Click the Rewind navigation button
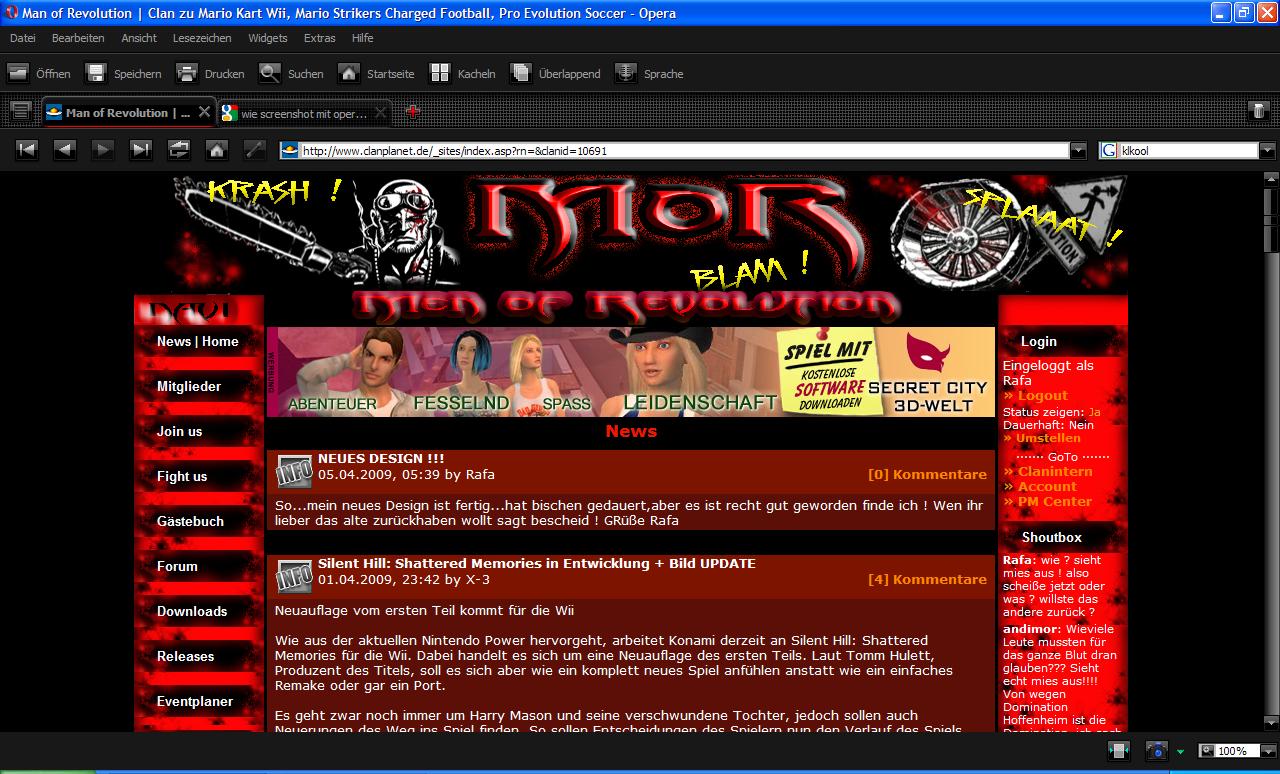Screen dimensions: 1280x774 point(27,150)
